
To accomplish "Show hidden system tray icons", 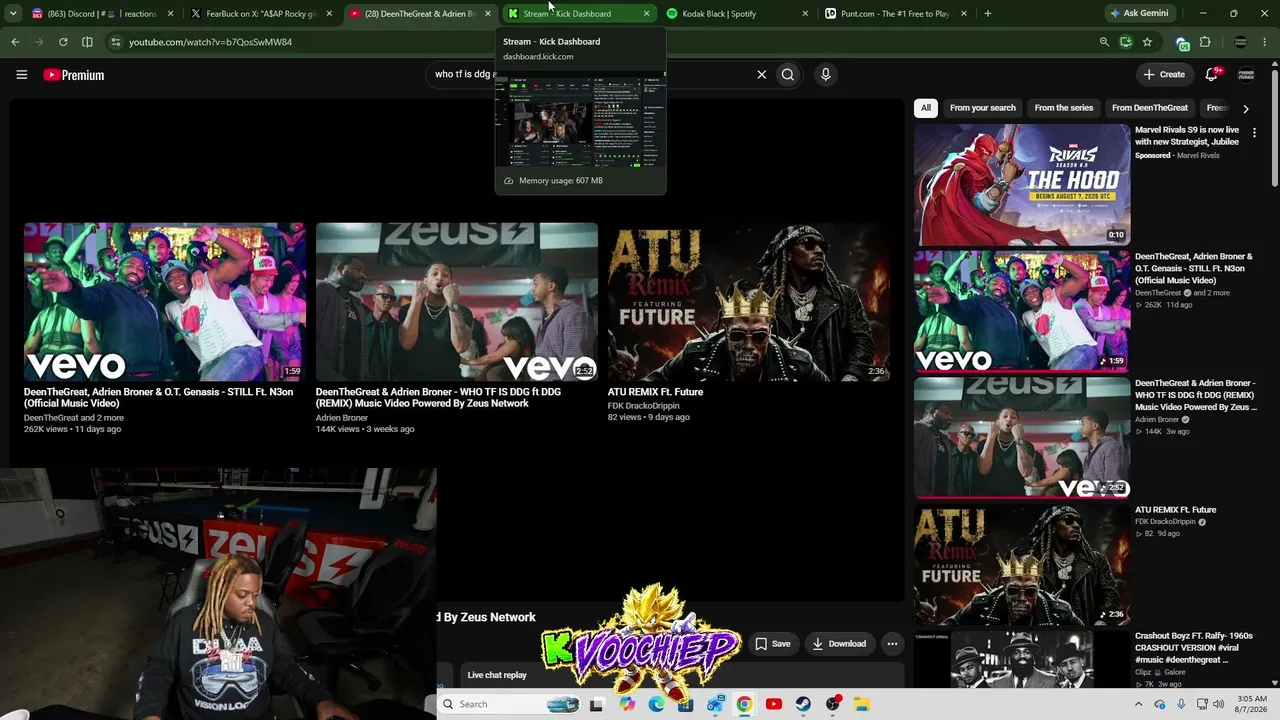I will pyautogui.click(x=1138, y=704).
